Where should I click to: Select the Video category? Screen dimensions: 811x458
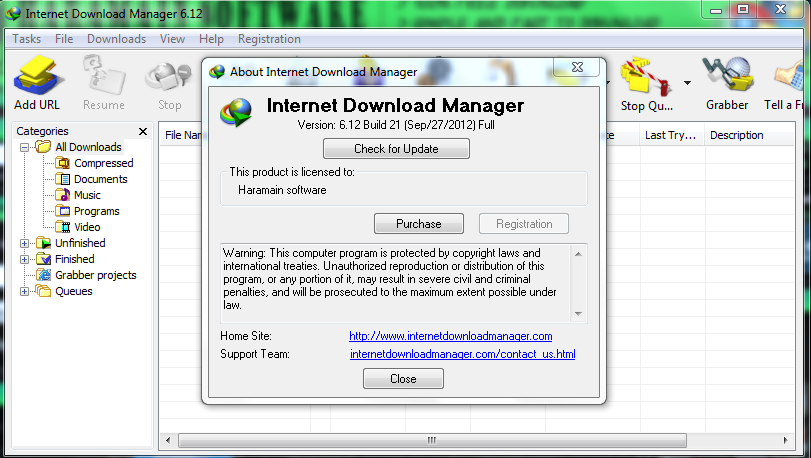click(x=87, y=227)
